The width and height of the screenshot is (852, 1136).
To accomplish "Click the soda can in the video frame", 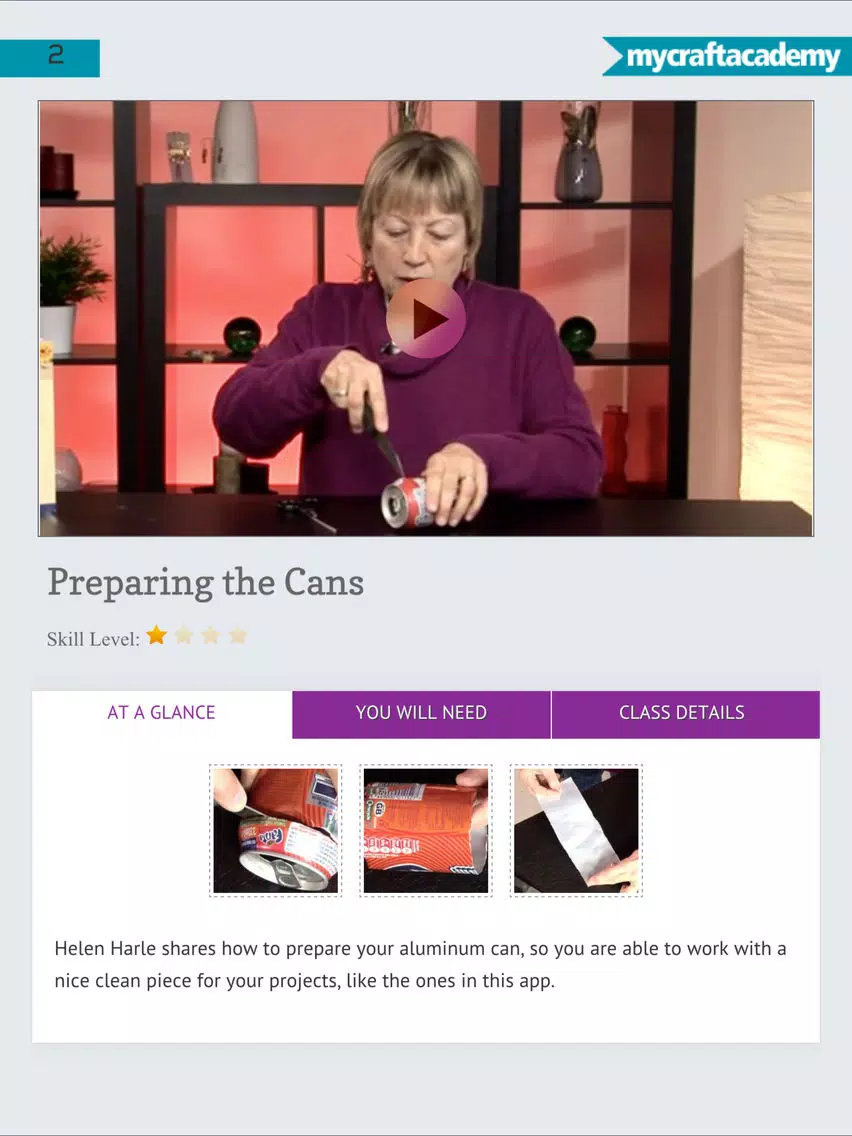I will pos(406,501).
